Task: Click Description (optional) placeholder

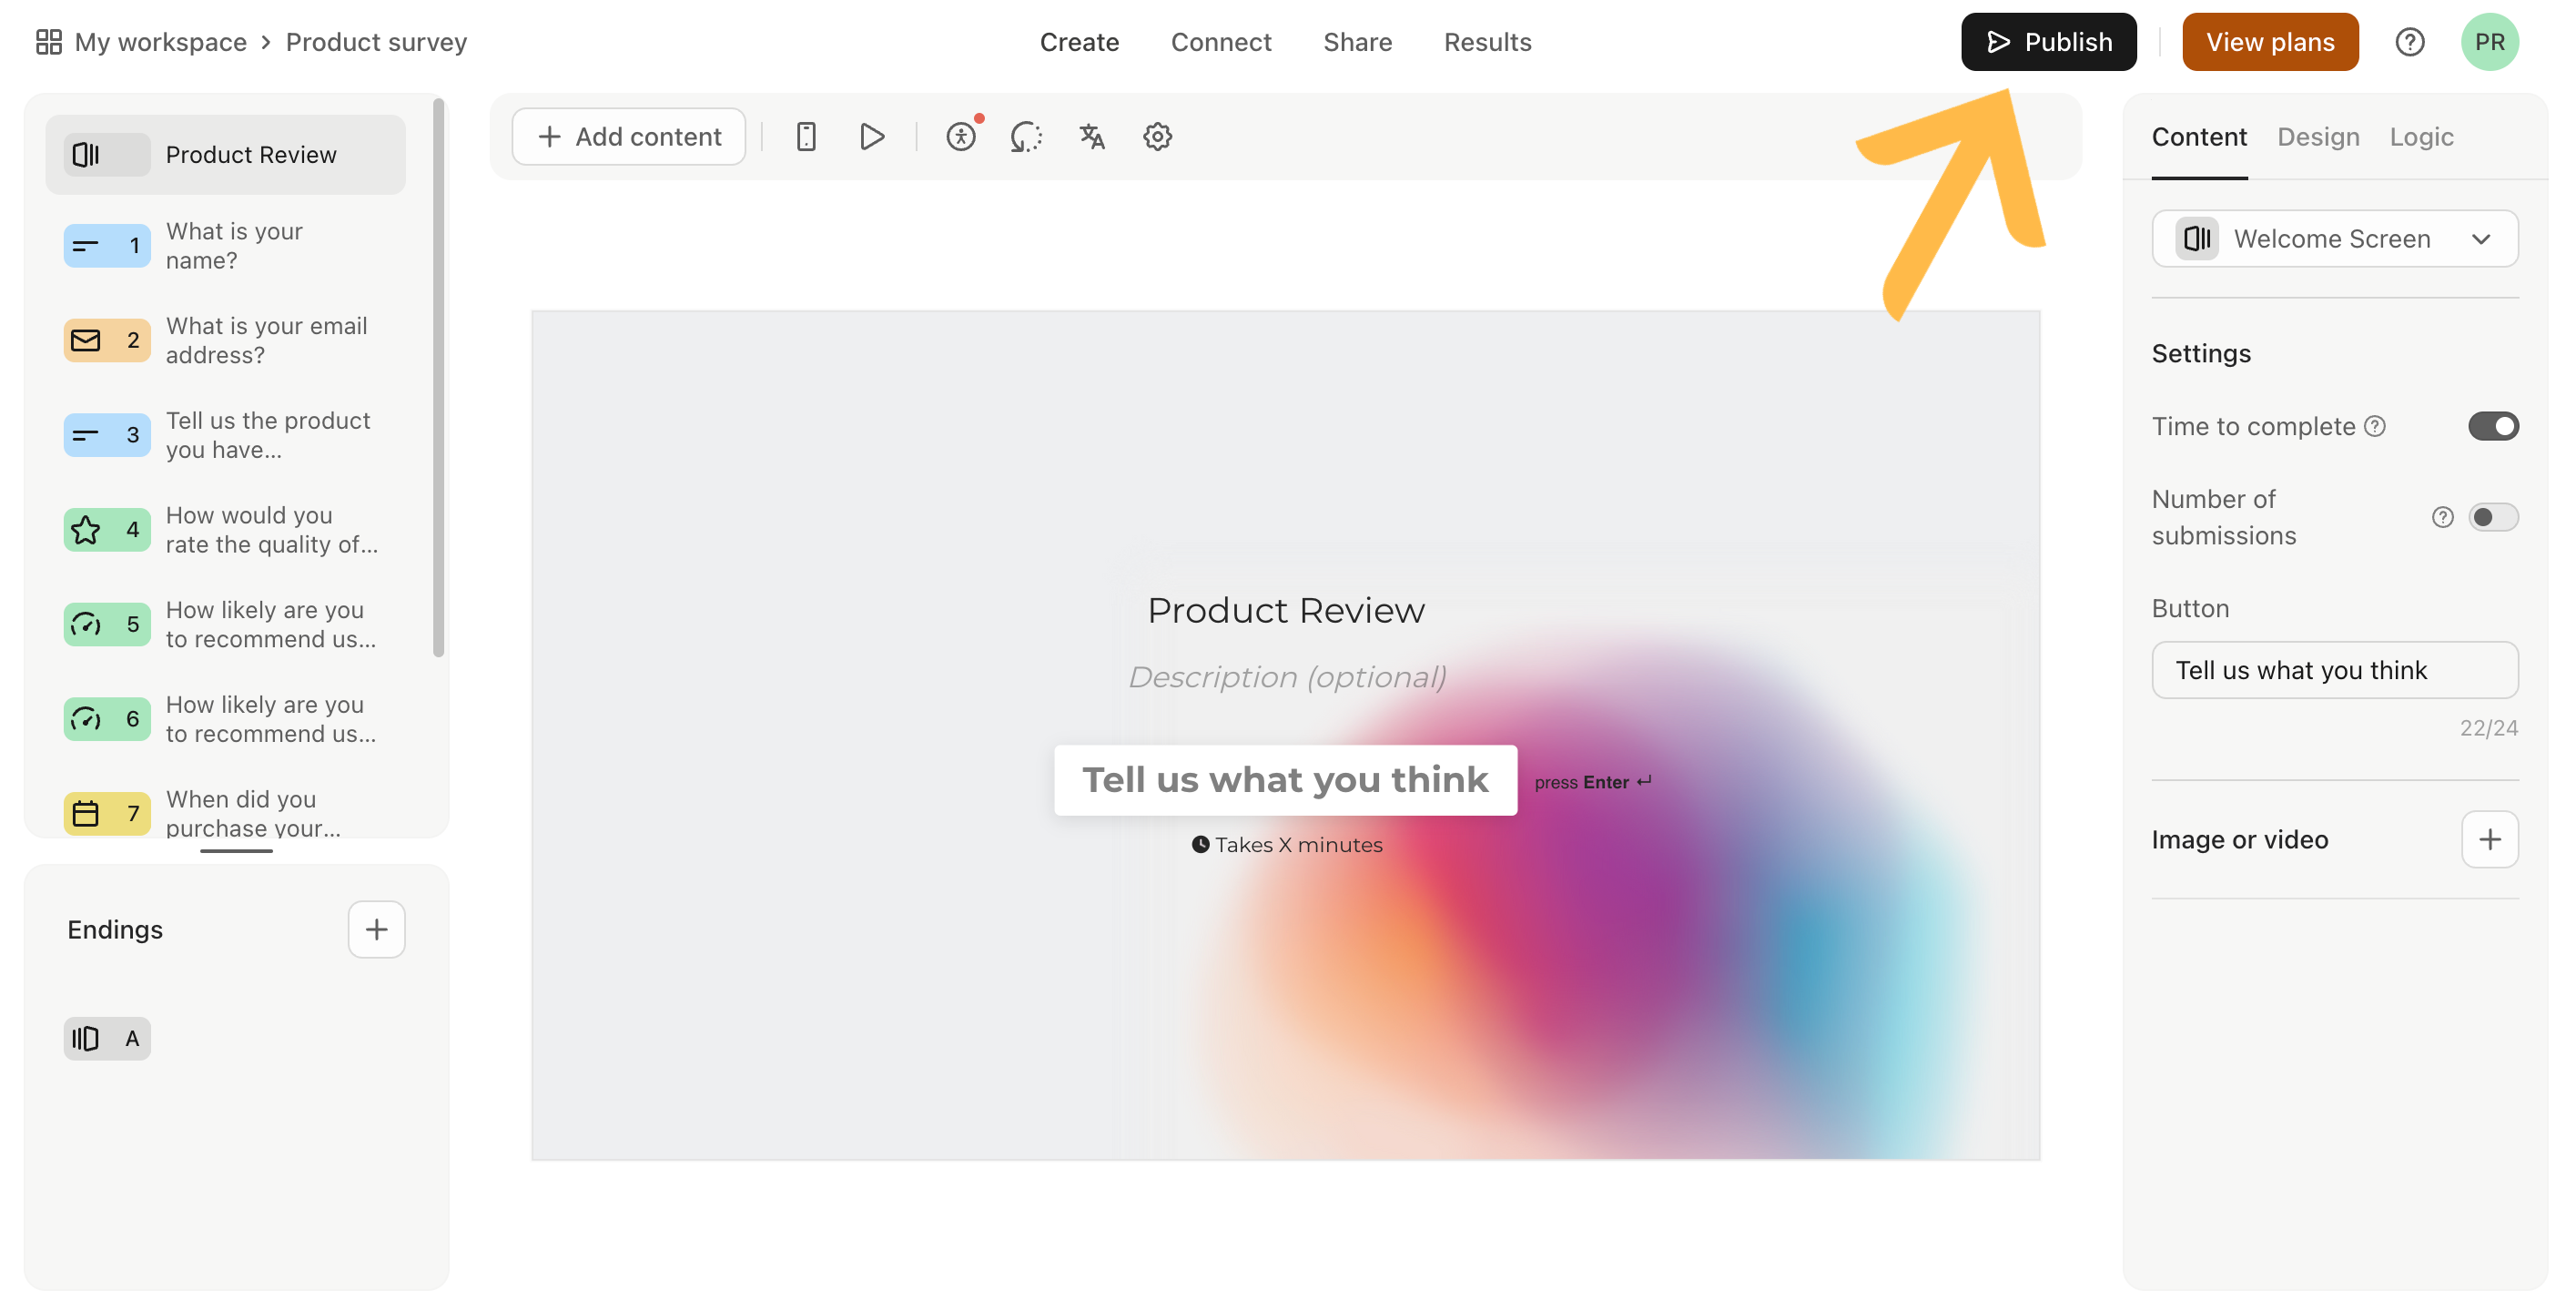Action: coord(1287,677)
